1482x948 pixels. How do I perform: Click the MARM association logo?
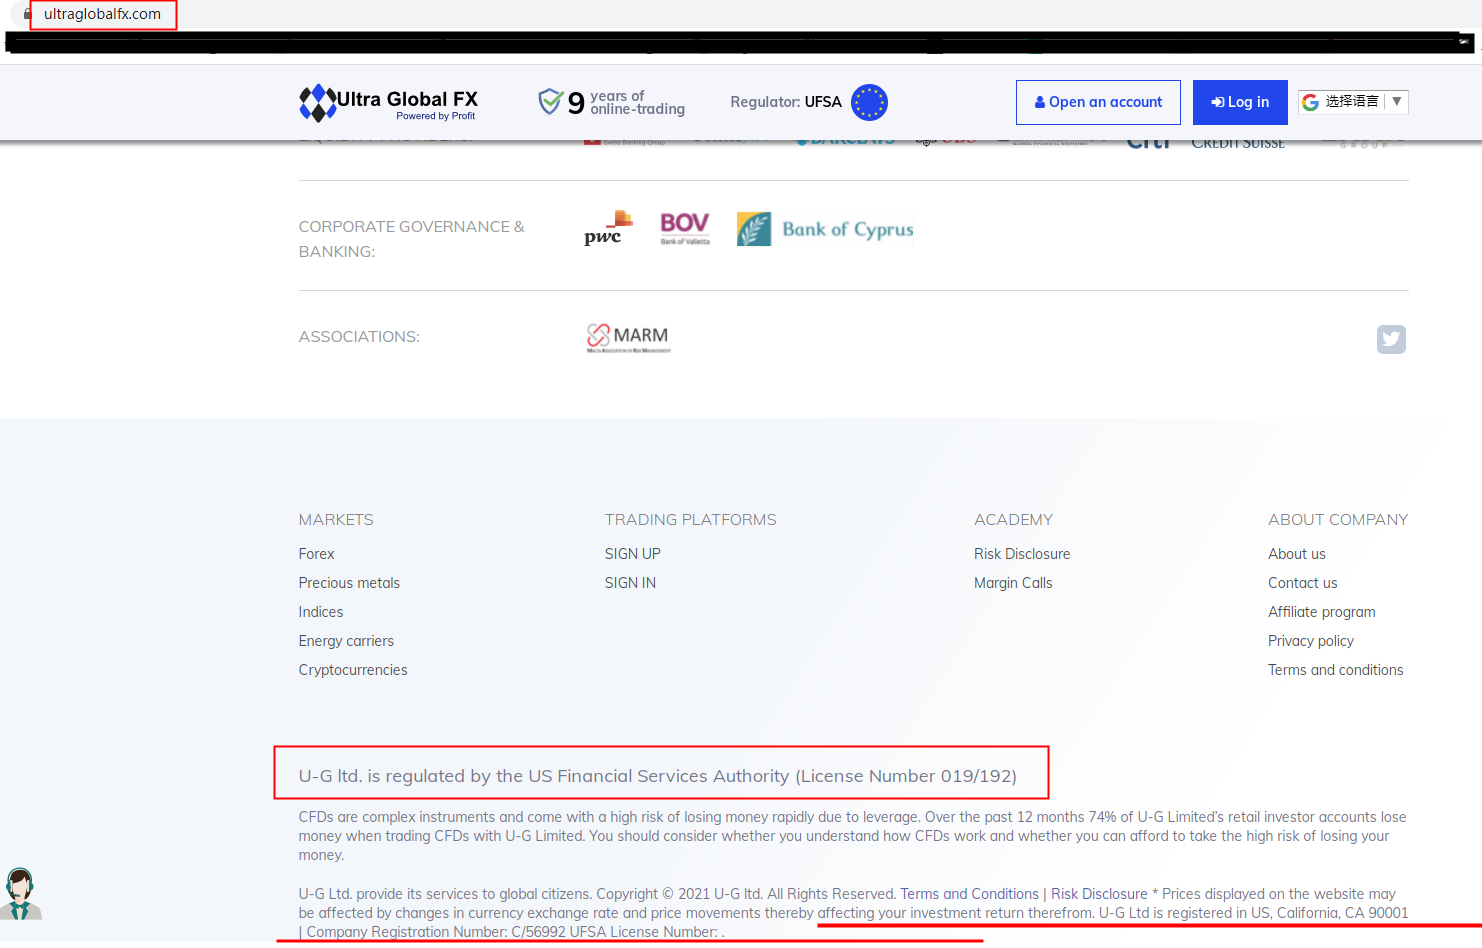628,338
